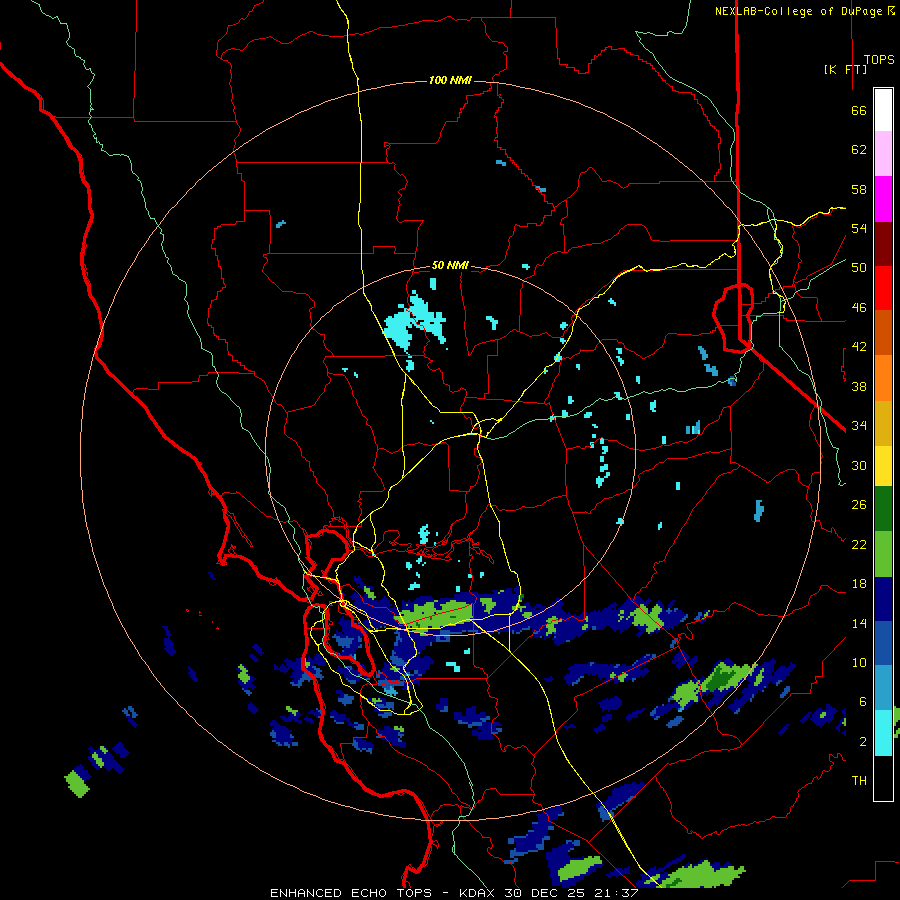The width and height of the screenshot is (900, 900).
Task: Click the 30 legend value
Action: (x=859, y=465)
